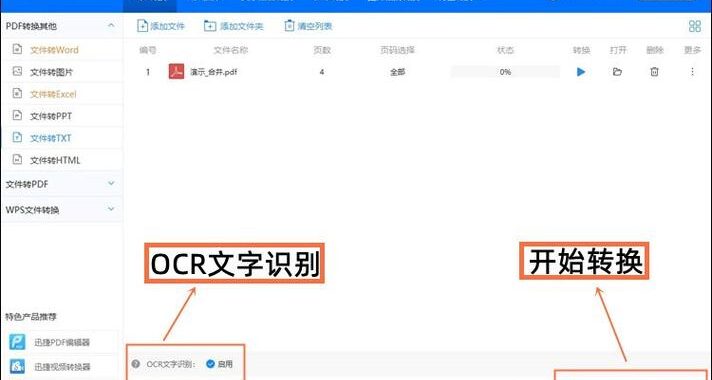The image size is (712, 380).
Task: Click file name 演示_合并.pdf
Action: 213,72
